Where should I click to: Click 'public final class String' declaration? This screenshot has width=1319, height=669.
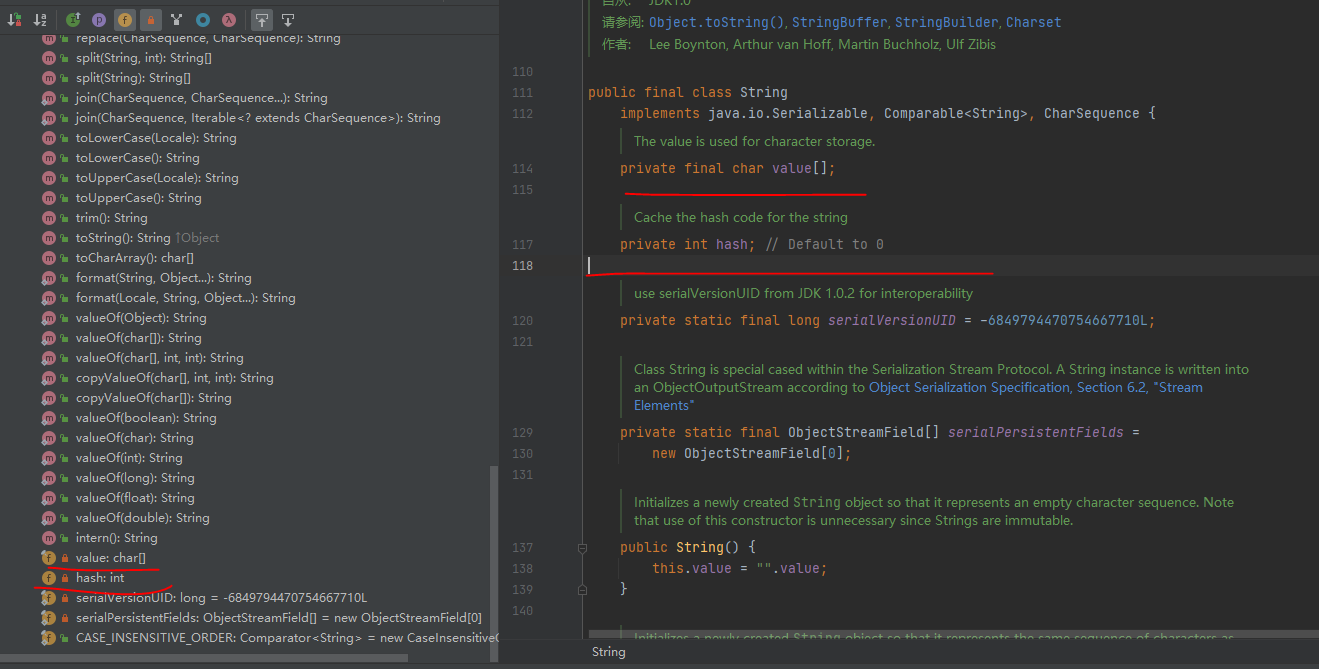pyautogui.click(x=688, y=92)
